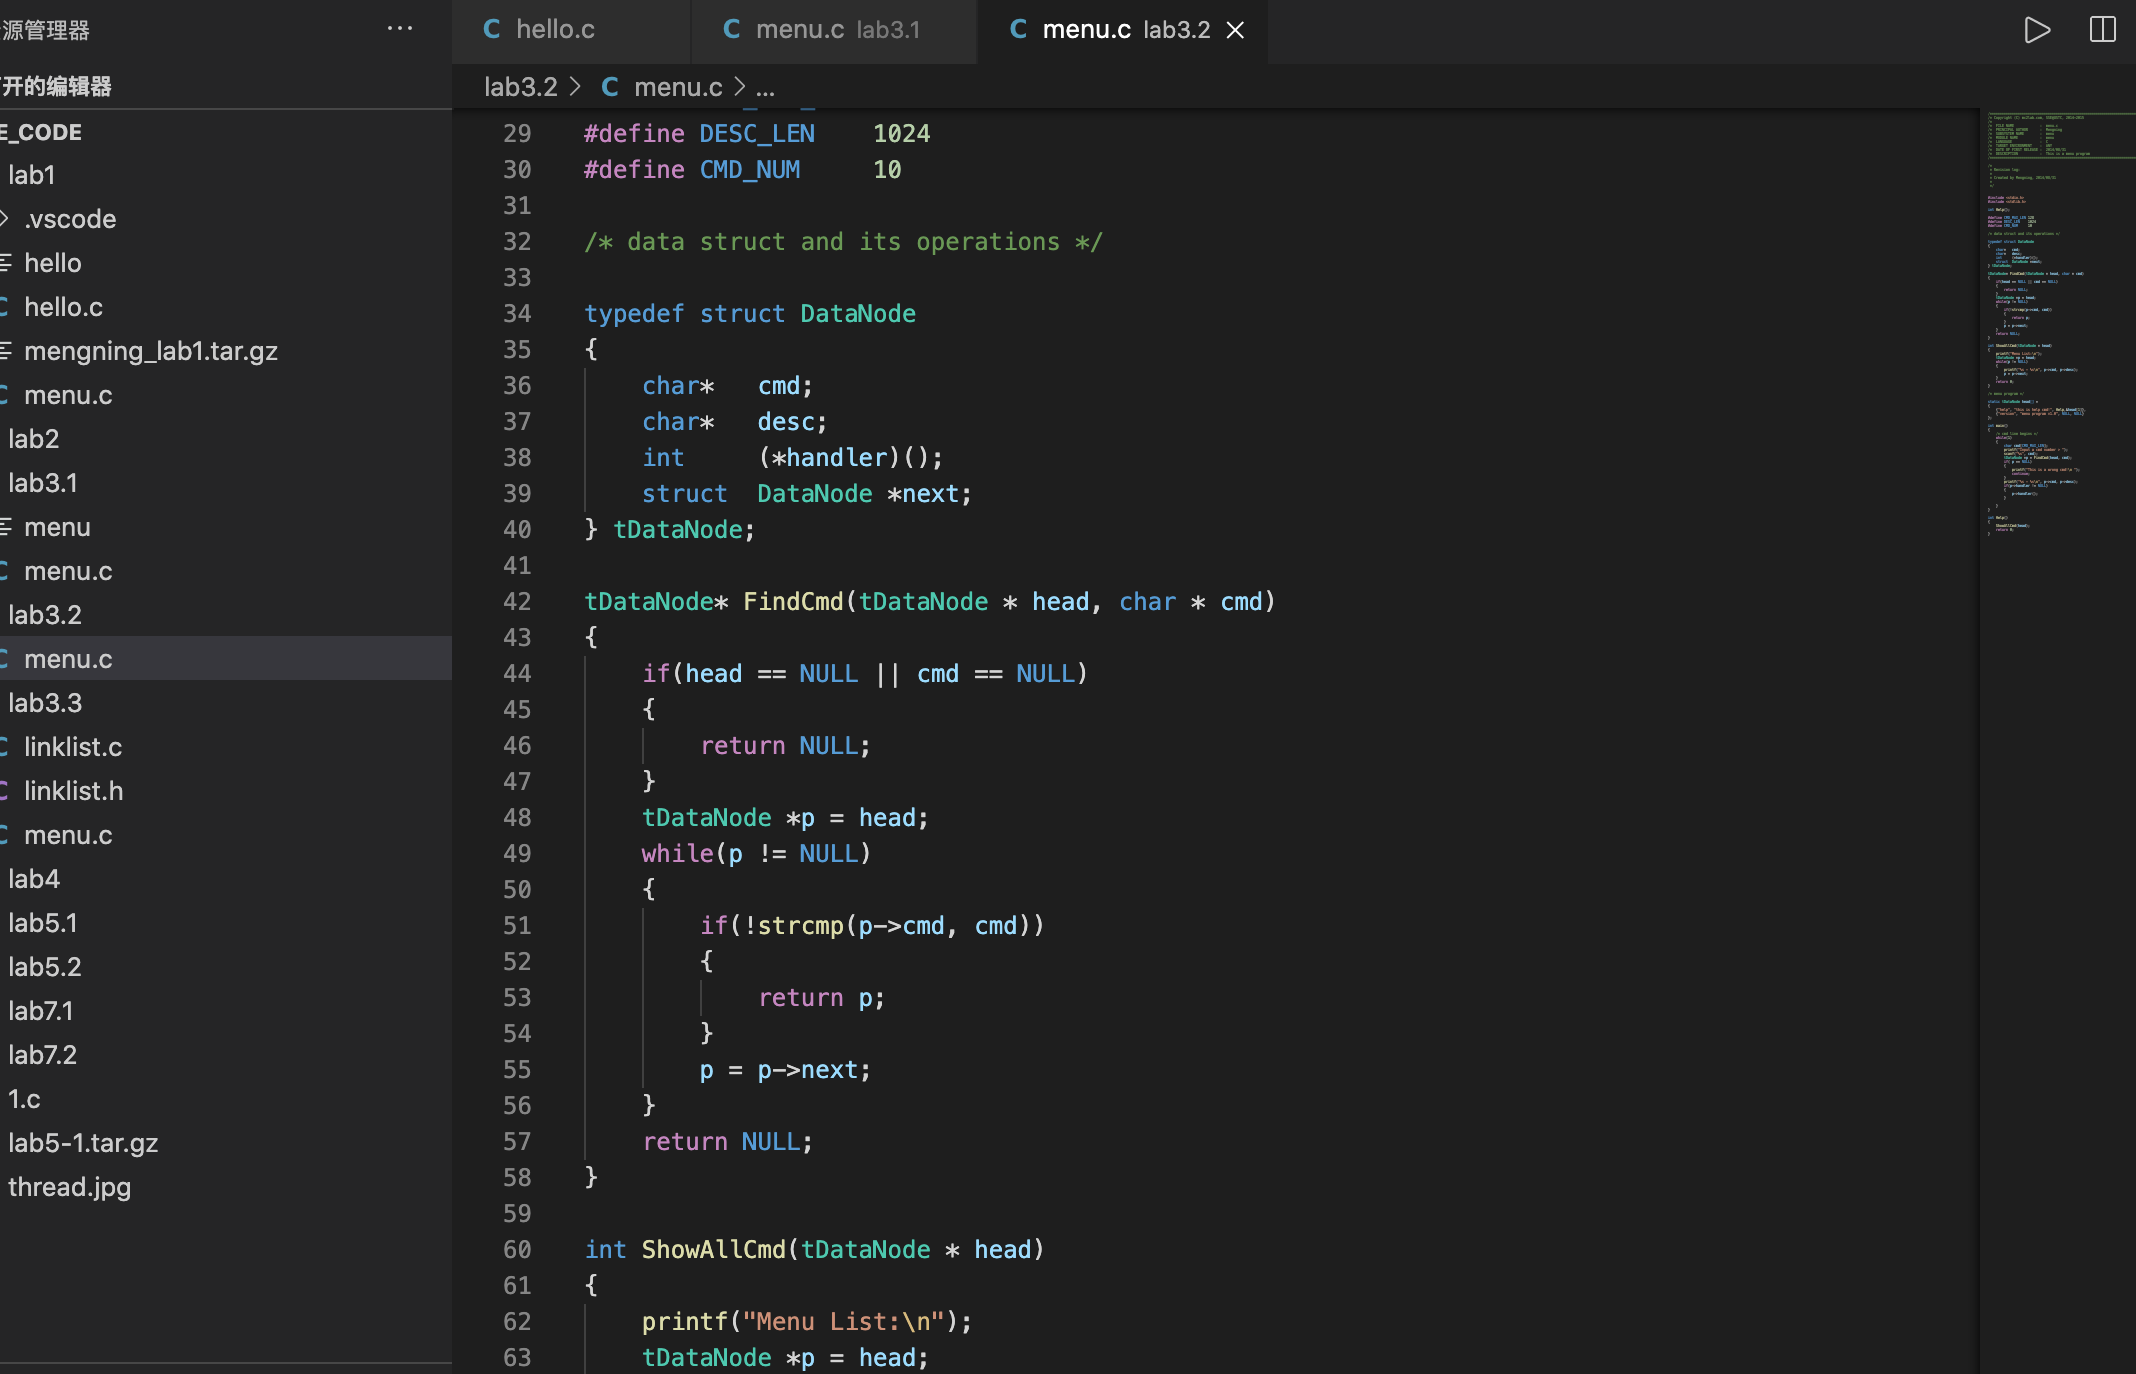Click the C icon on hello.c tab
This screenshot has height=1374, width=2136.
492,29
